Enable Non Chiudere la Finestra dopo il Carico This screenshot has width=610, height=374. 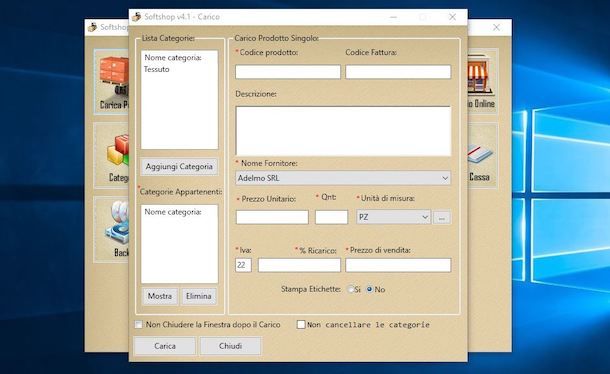click(x=138, y=325)
